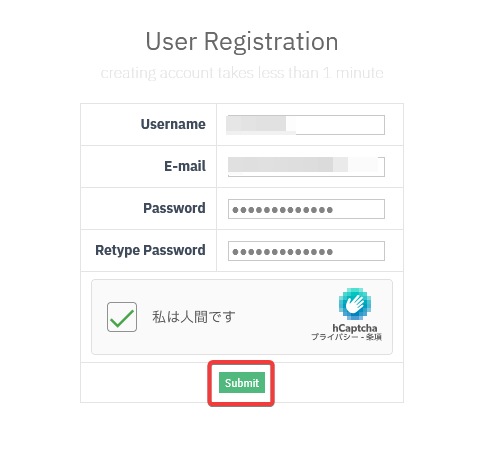Click the masked dots in Password field
Viewport: 489px width, 450px height.
(x=282, y=210)
